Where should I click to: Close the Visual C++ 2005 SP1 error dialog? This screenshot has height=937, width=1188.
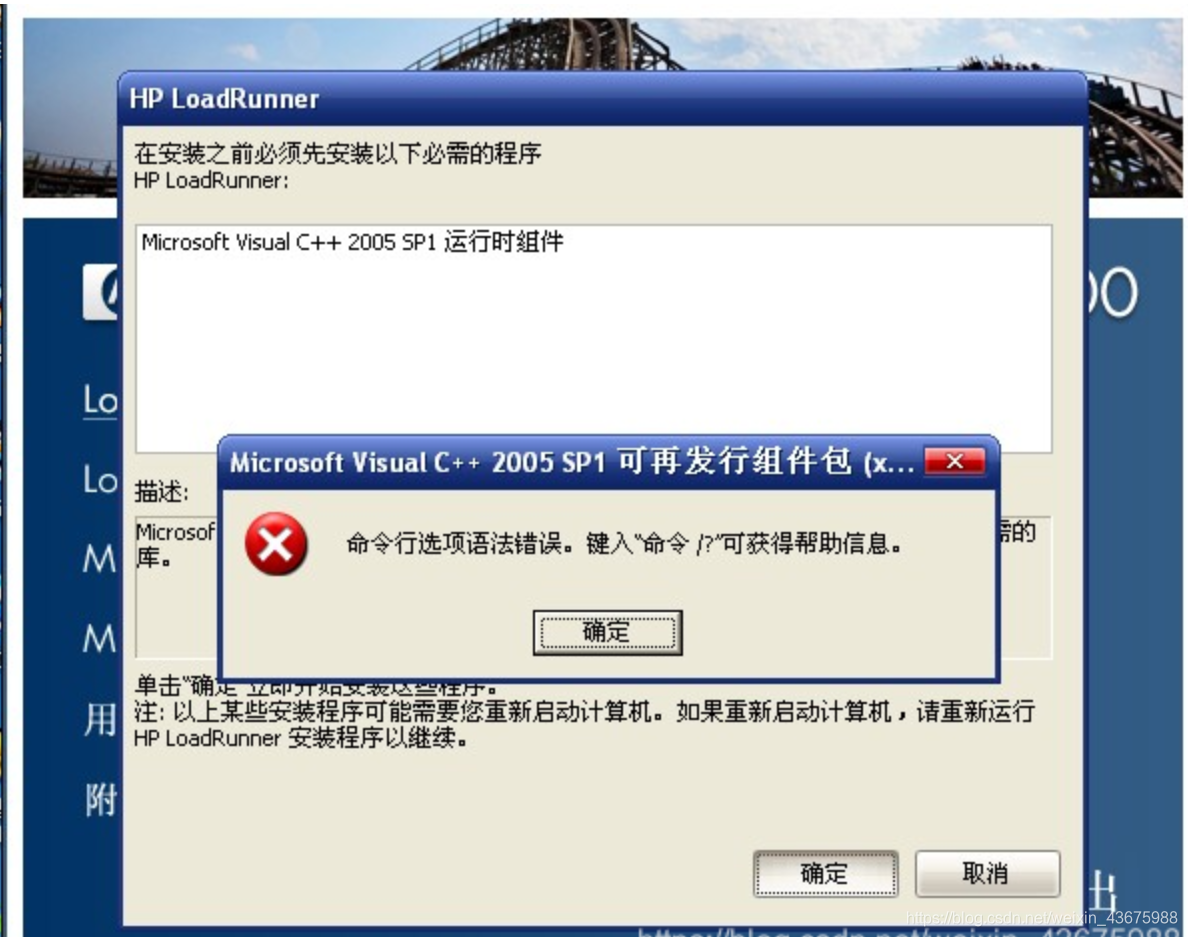955,461
